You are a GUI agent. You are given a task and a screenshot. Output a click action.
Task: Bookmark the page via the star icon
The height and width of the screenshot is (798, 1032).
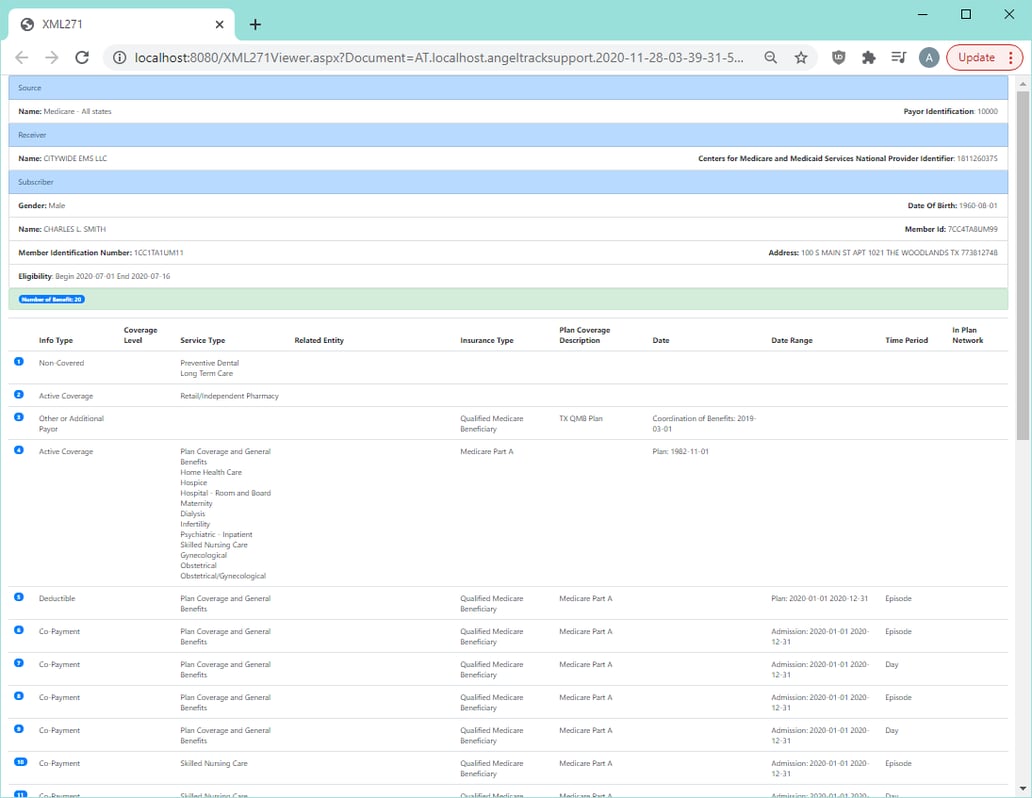(801, 57)
